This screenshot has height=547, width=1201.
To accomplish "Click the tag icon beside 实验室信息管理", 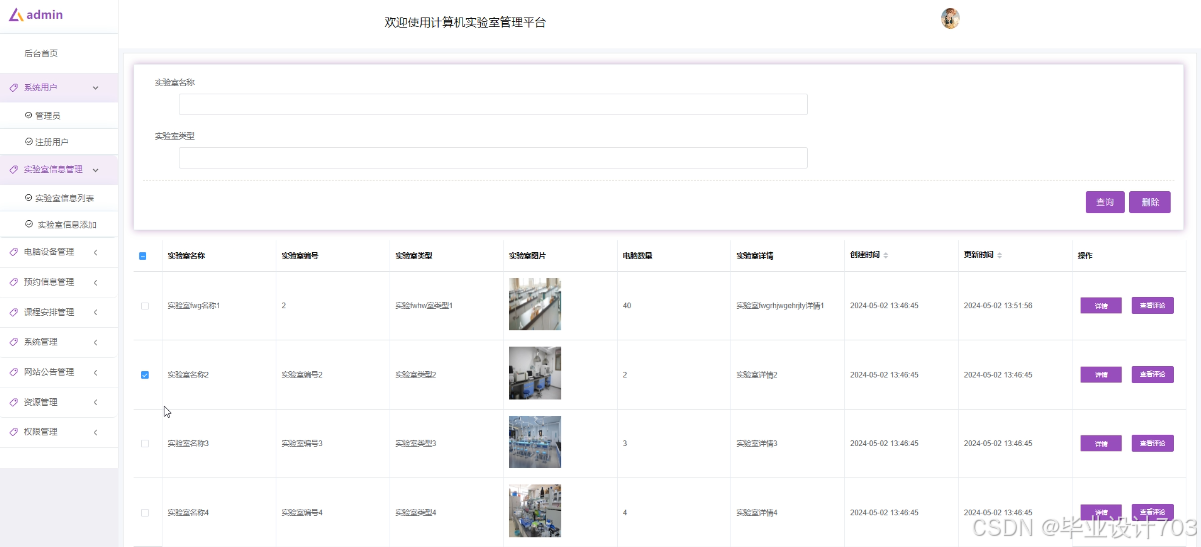I will 13,170.
